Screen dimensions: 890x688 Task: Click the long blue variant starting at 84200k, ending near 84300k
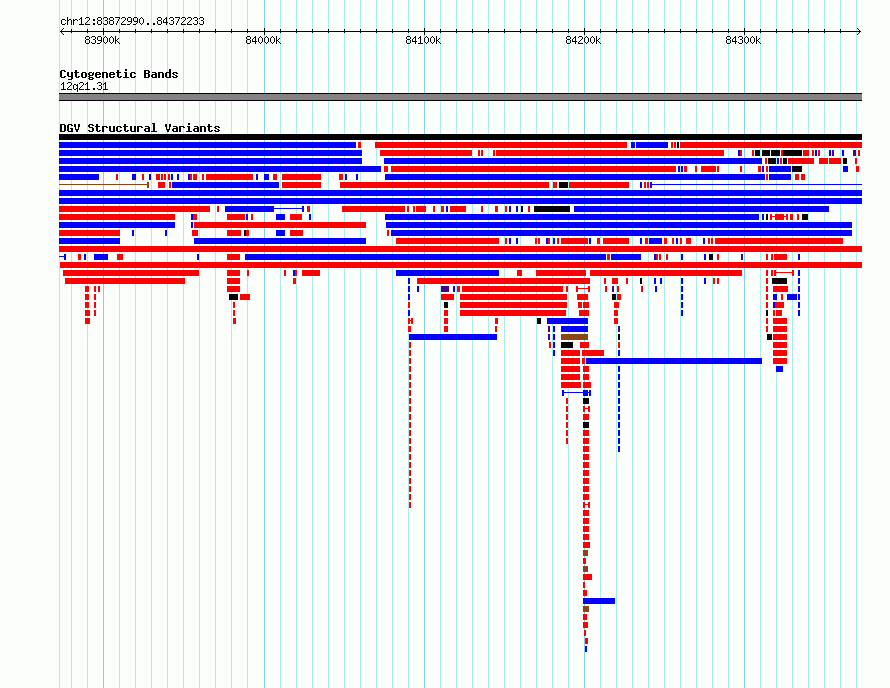coord(674,361)
